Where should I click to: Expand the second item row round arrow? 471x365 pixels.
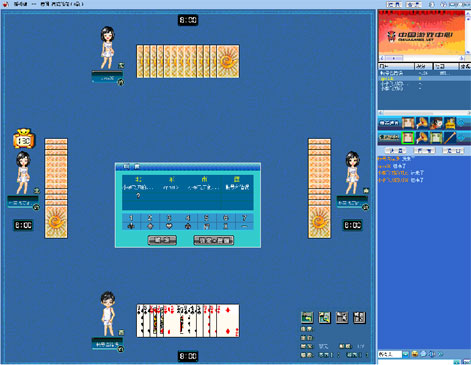coord(461,138)
